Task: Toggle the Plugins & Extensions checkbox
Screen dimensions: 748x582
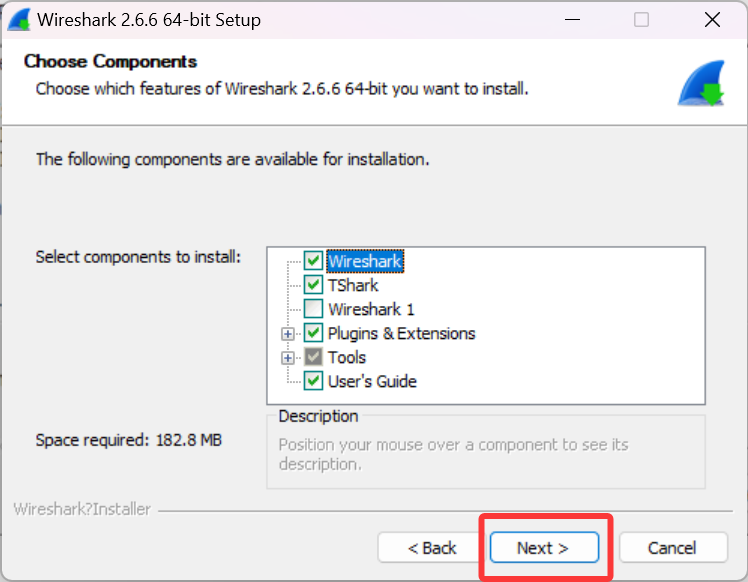Action: pos(313,333)
